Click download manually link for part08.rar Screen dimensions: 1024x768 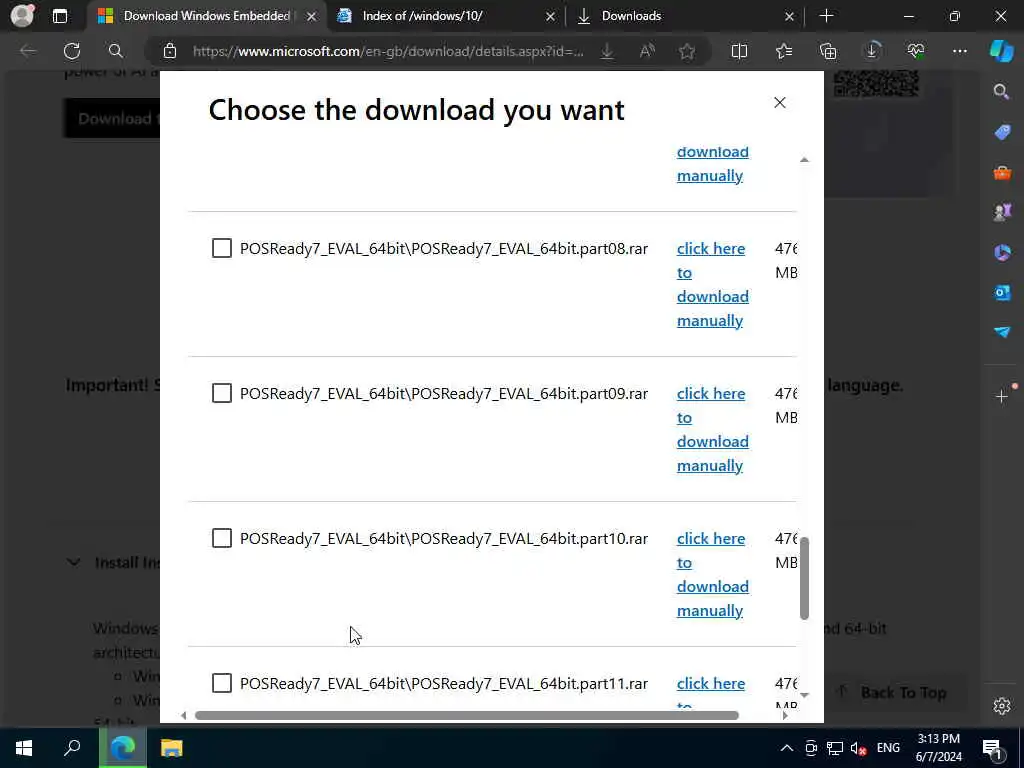(x=712, y=284)
